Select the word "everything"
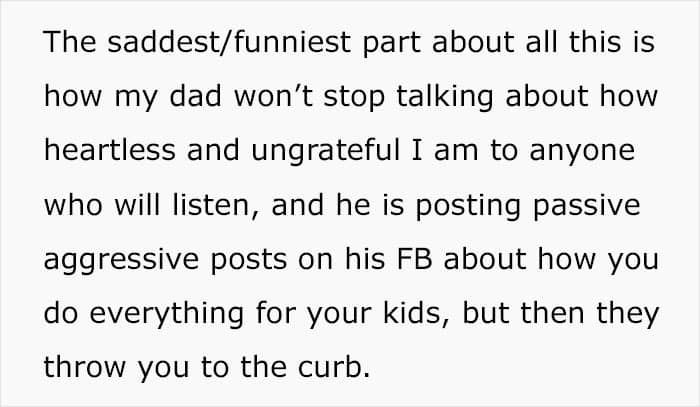 click(x=167, y=314)
